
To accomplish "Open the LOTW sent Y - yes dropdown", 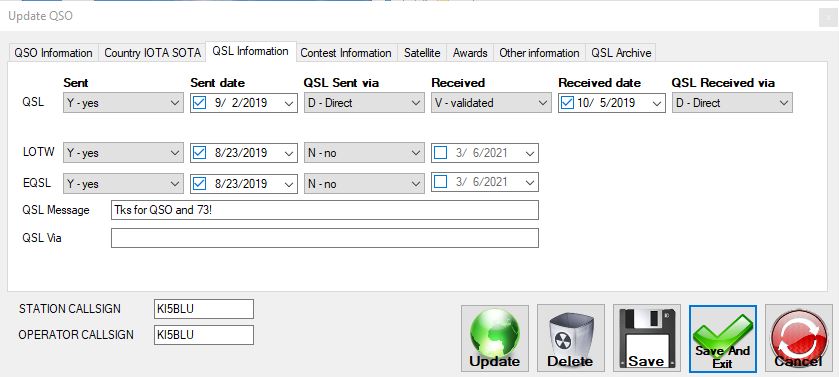I will pyautogui.click(x=123, y=153).
